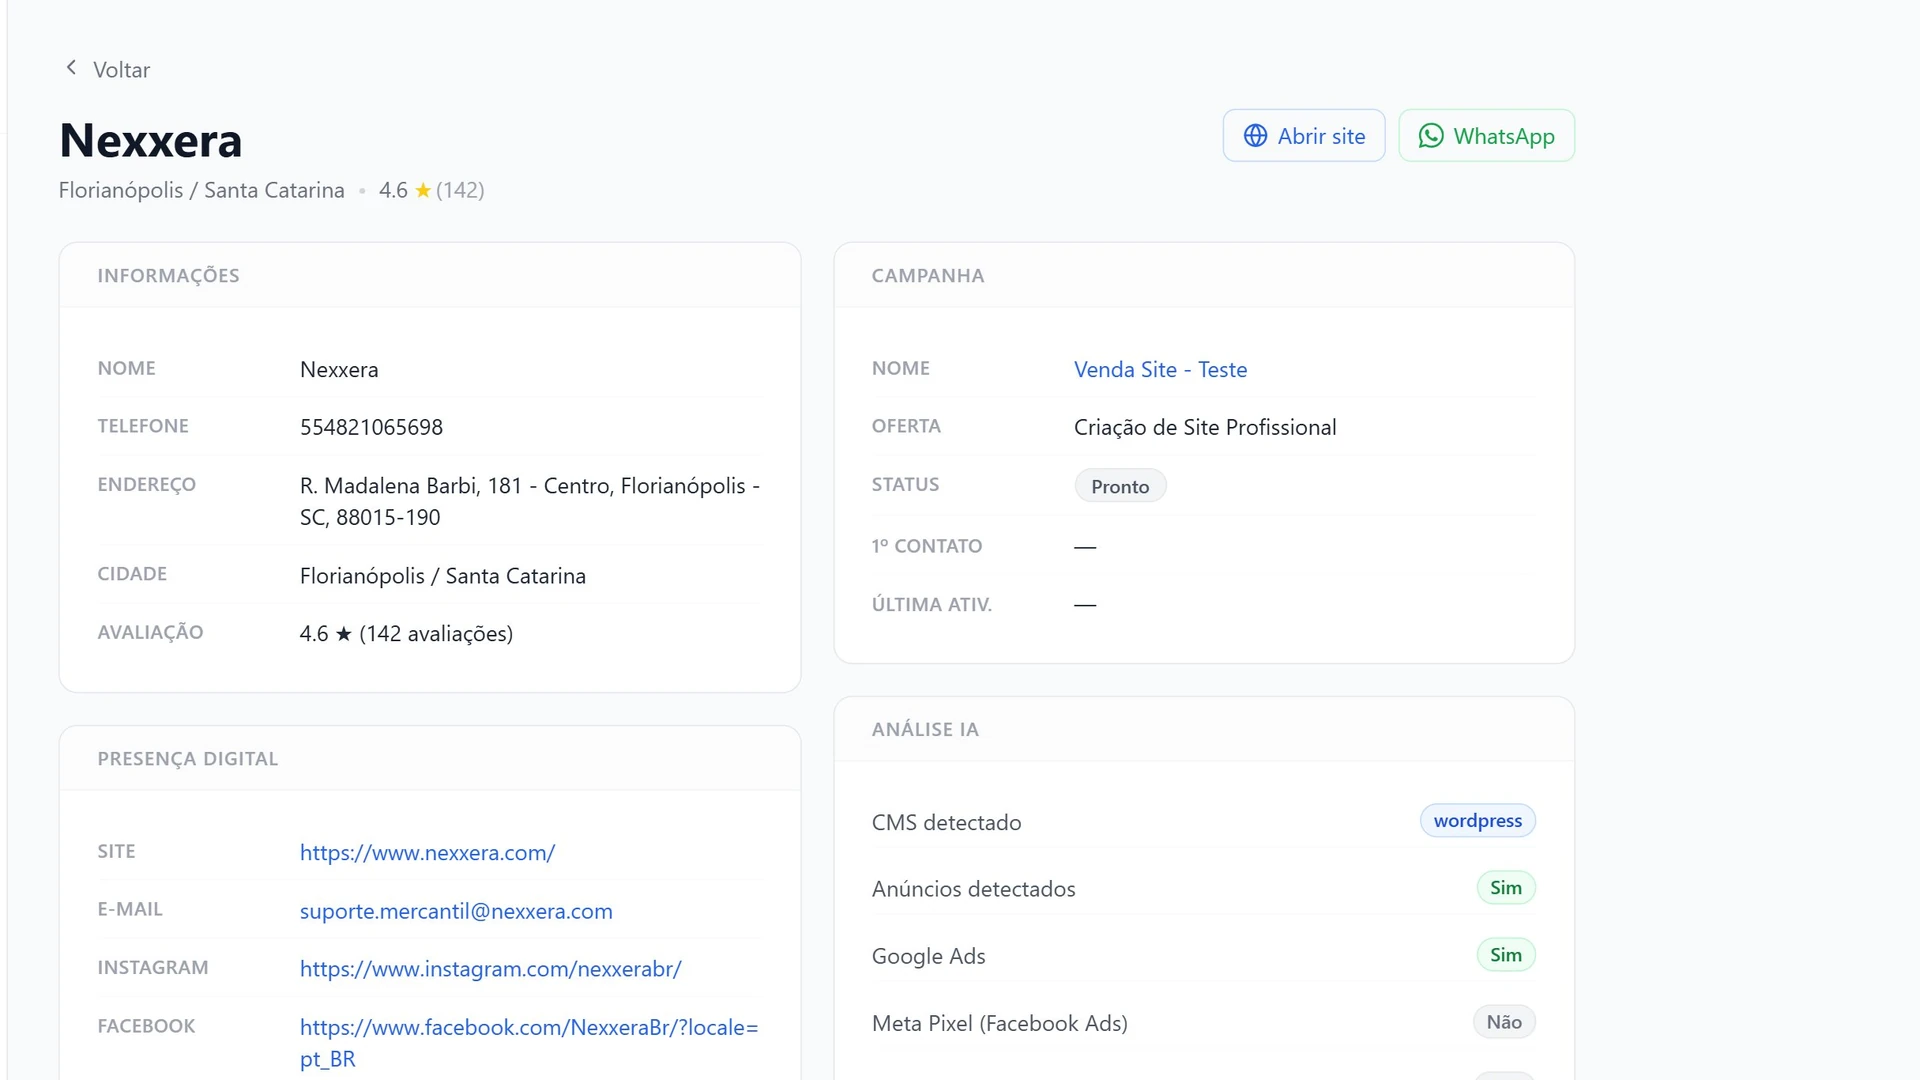The height and width of the screenshot is (1080, 1920).
Task: Click the name value Nexxera in Informações
Action: [x=339, y=370]
